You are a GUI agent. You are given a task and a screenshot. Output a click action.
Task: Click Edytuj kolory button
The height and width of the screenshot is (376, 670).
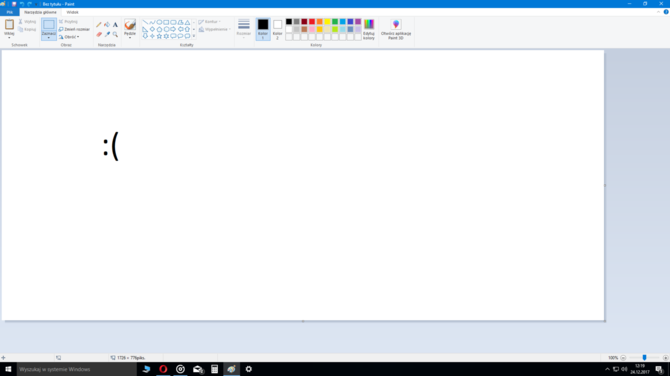pyautogui.click(x=369, y=29)
